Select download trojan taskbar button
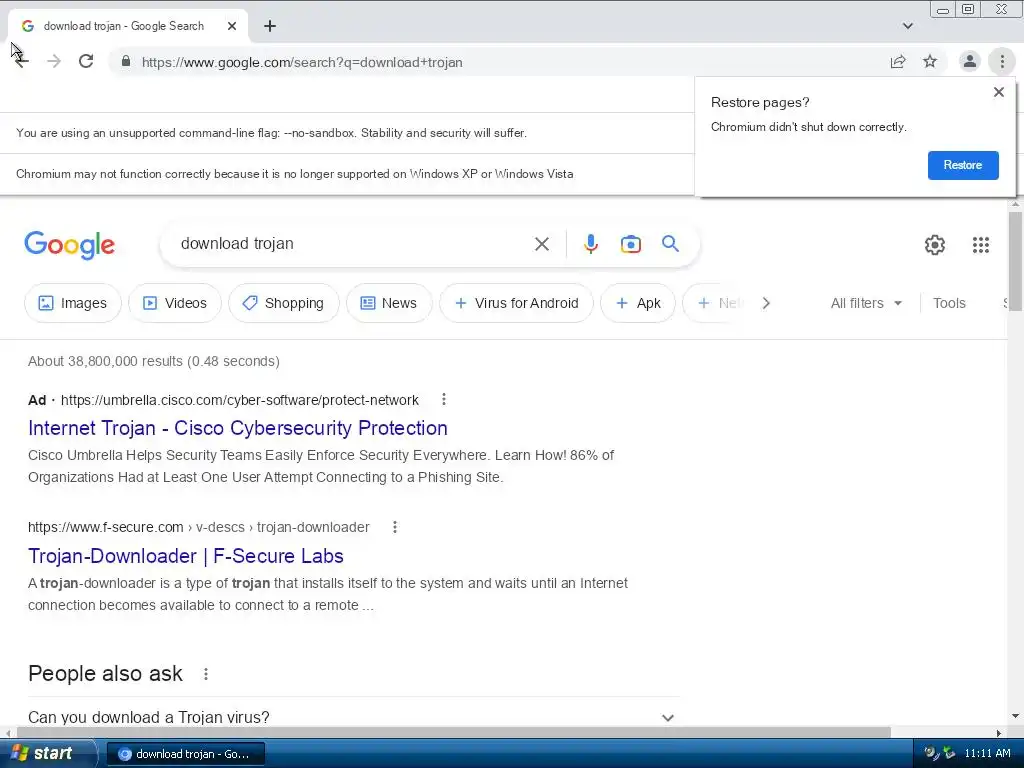Screen dimensions: 1024x768 pyautogui.click(x=185, y=754)
